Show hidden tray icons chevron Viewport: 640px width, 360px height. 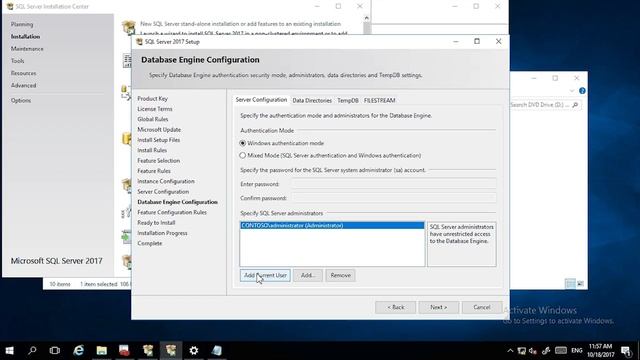[510, 351]
